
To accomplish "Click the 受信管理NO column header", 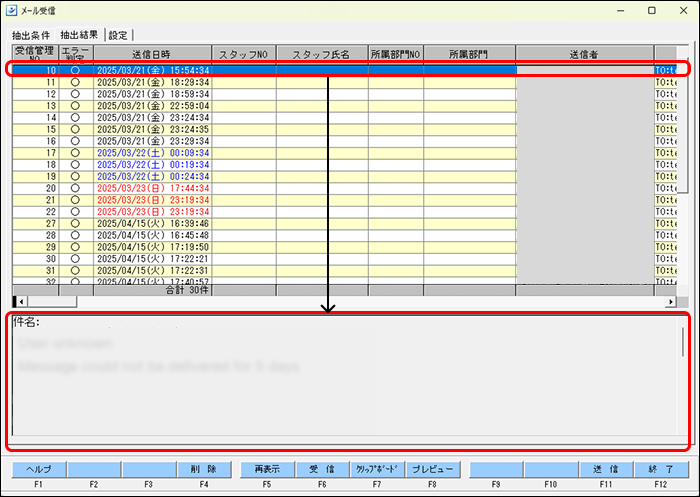I will click(35, 54).
